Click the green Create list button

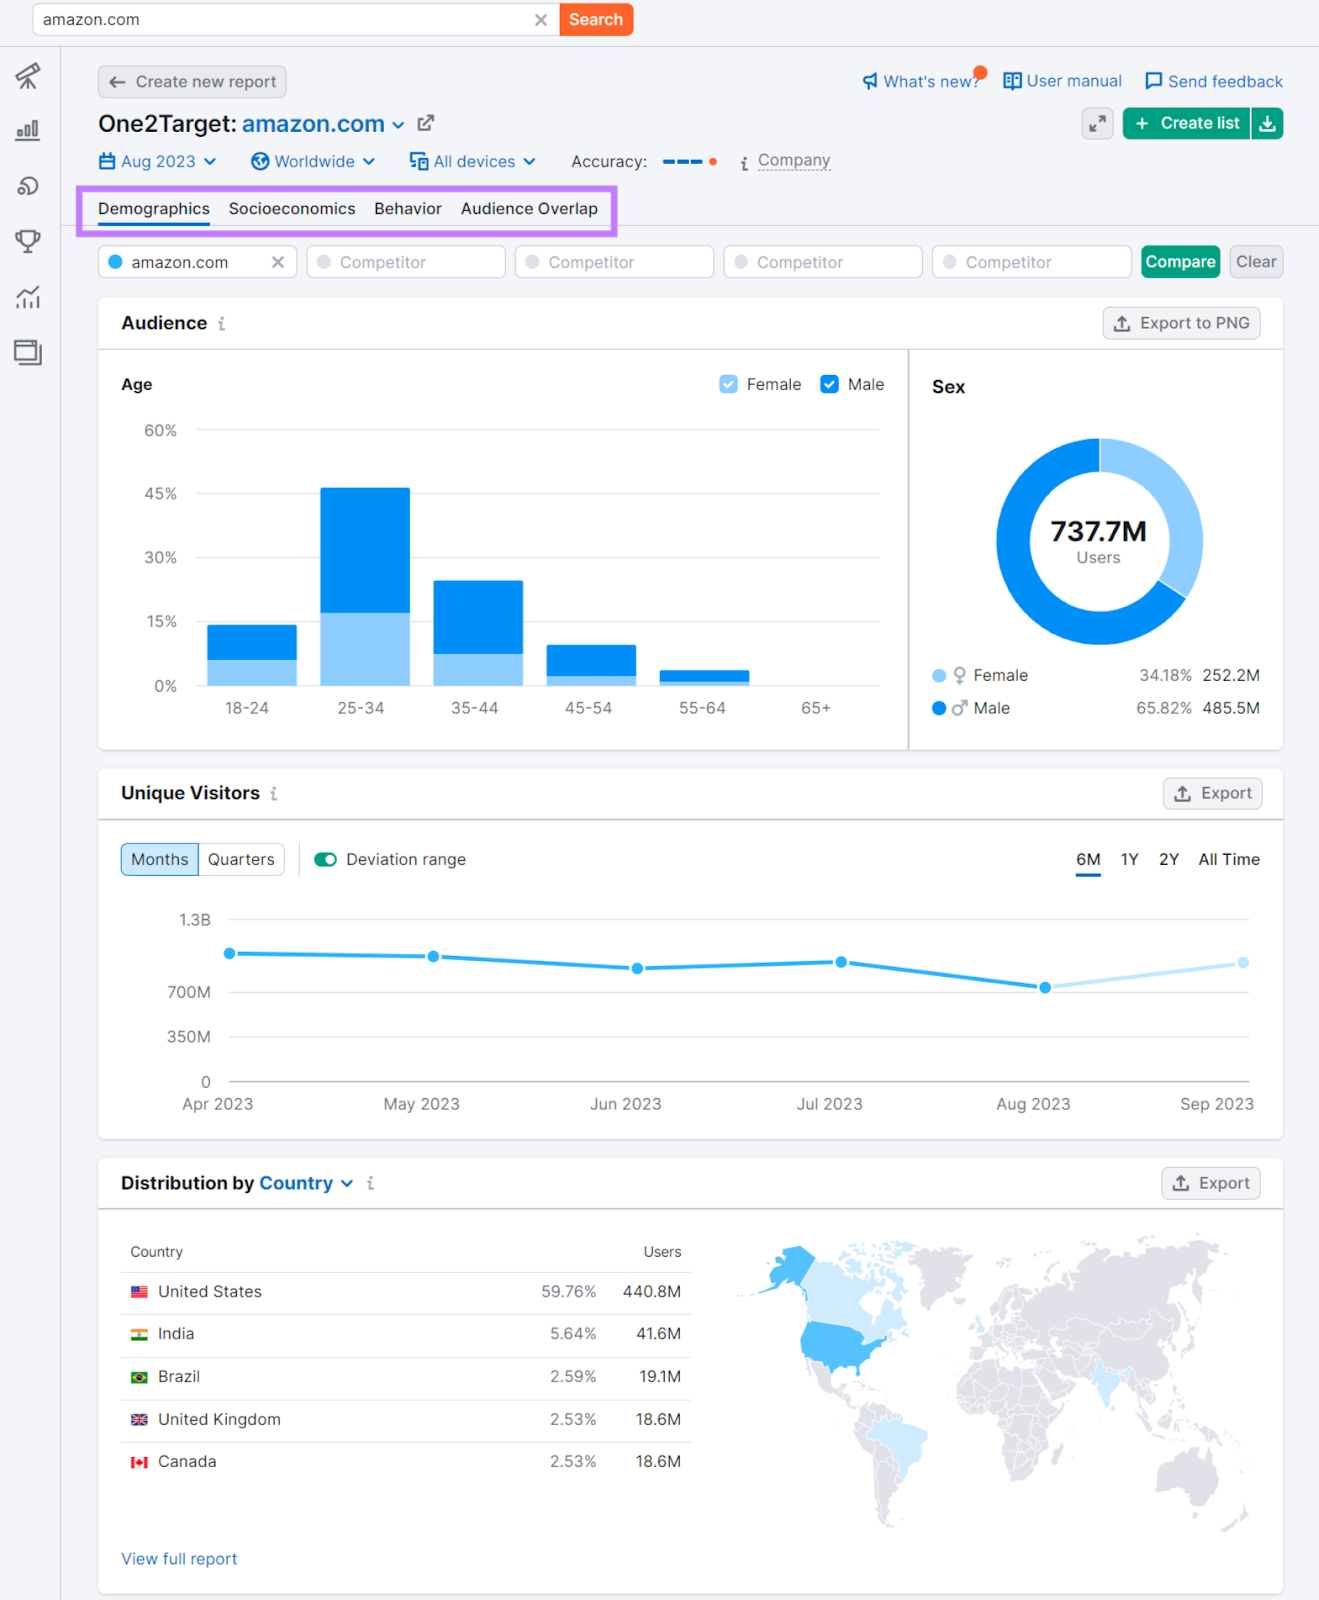[1187, 124]
